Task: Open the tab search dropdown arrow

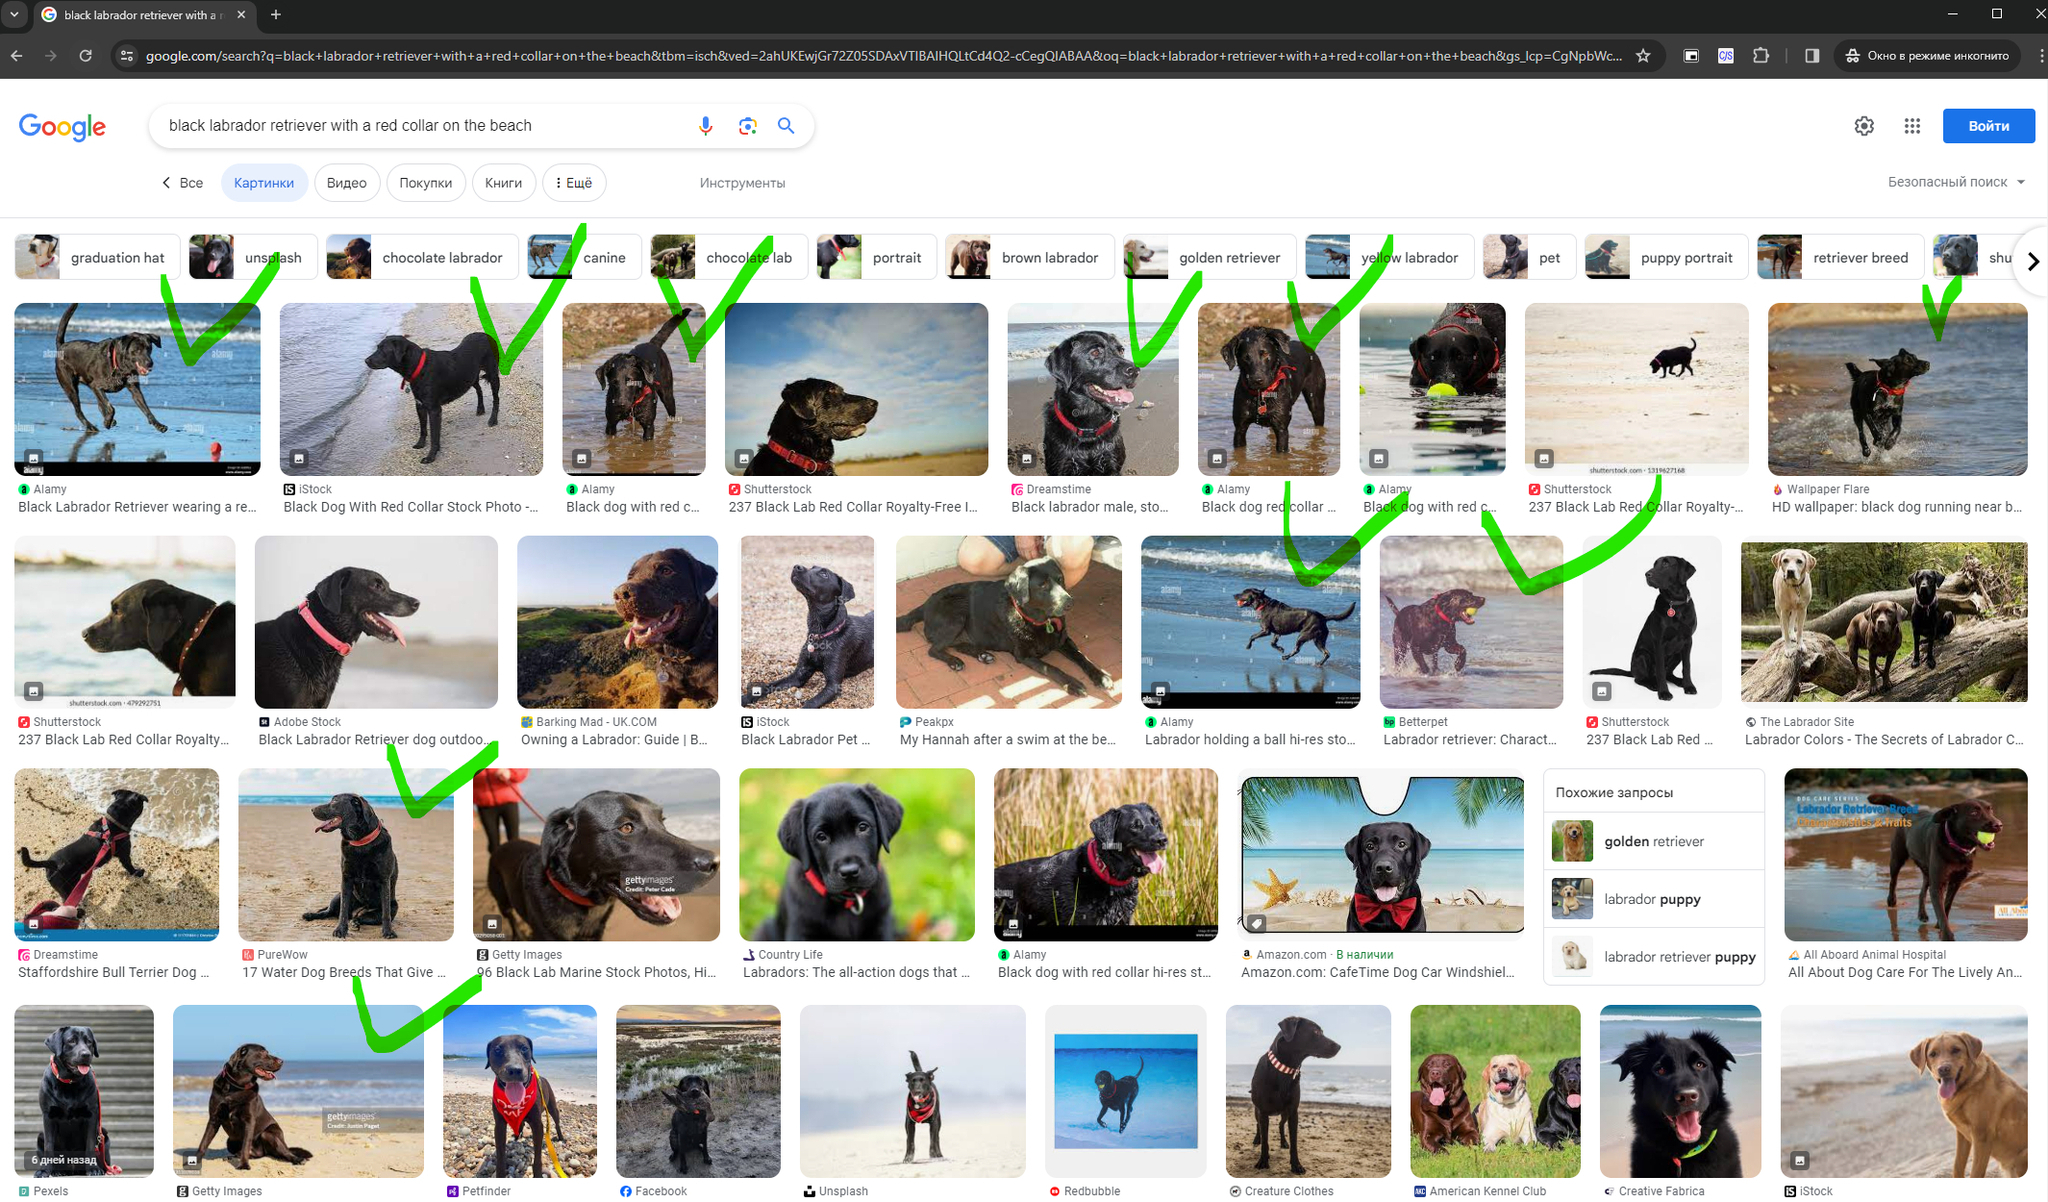Action: [x=14, y=15]
